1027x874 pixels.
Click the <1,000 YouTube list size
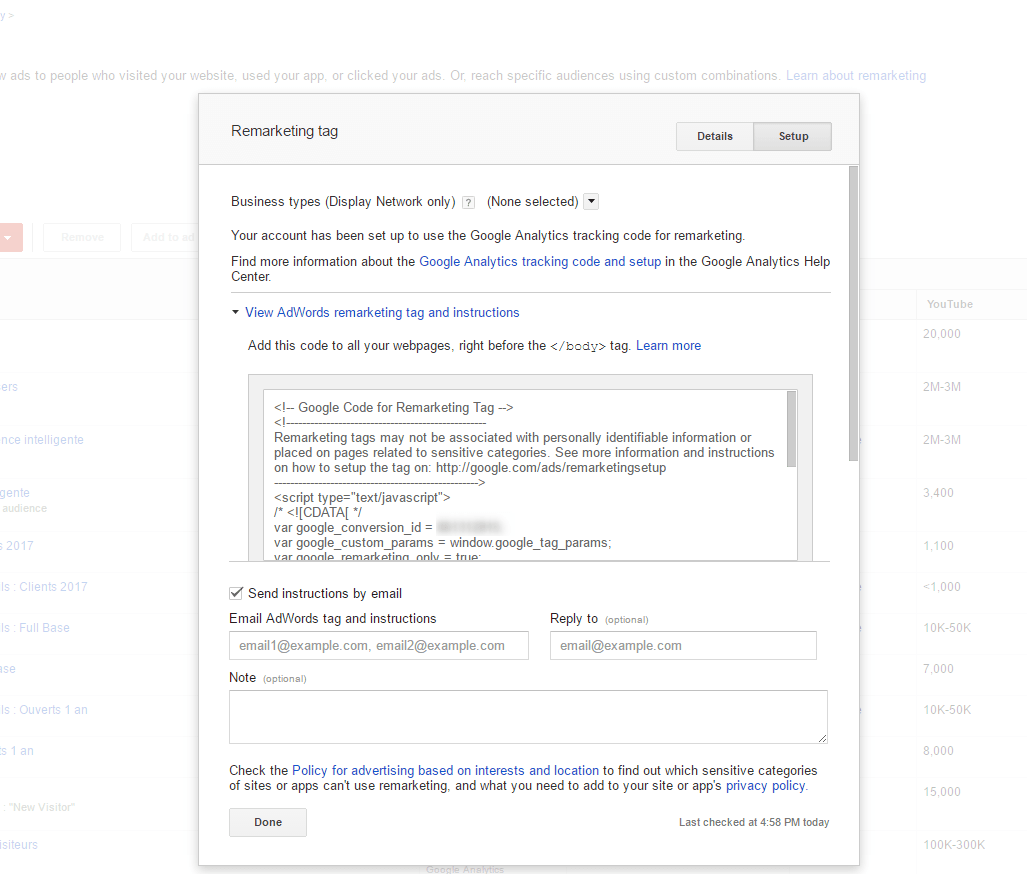pyautogui.click(x=941, y=587)
